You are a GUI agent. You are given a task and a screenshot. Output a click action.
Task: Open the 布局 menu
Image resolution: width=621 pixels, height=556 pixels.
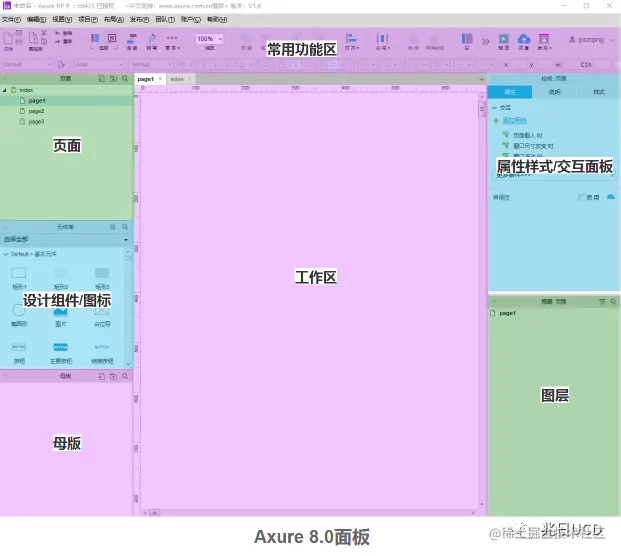(114, 19)
